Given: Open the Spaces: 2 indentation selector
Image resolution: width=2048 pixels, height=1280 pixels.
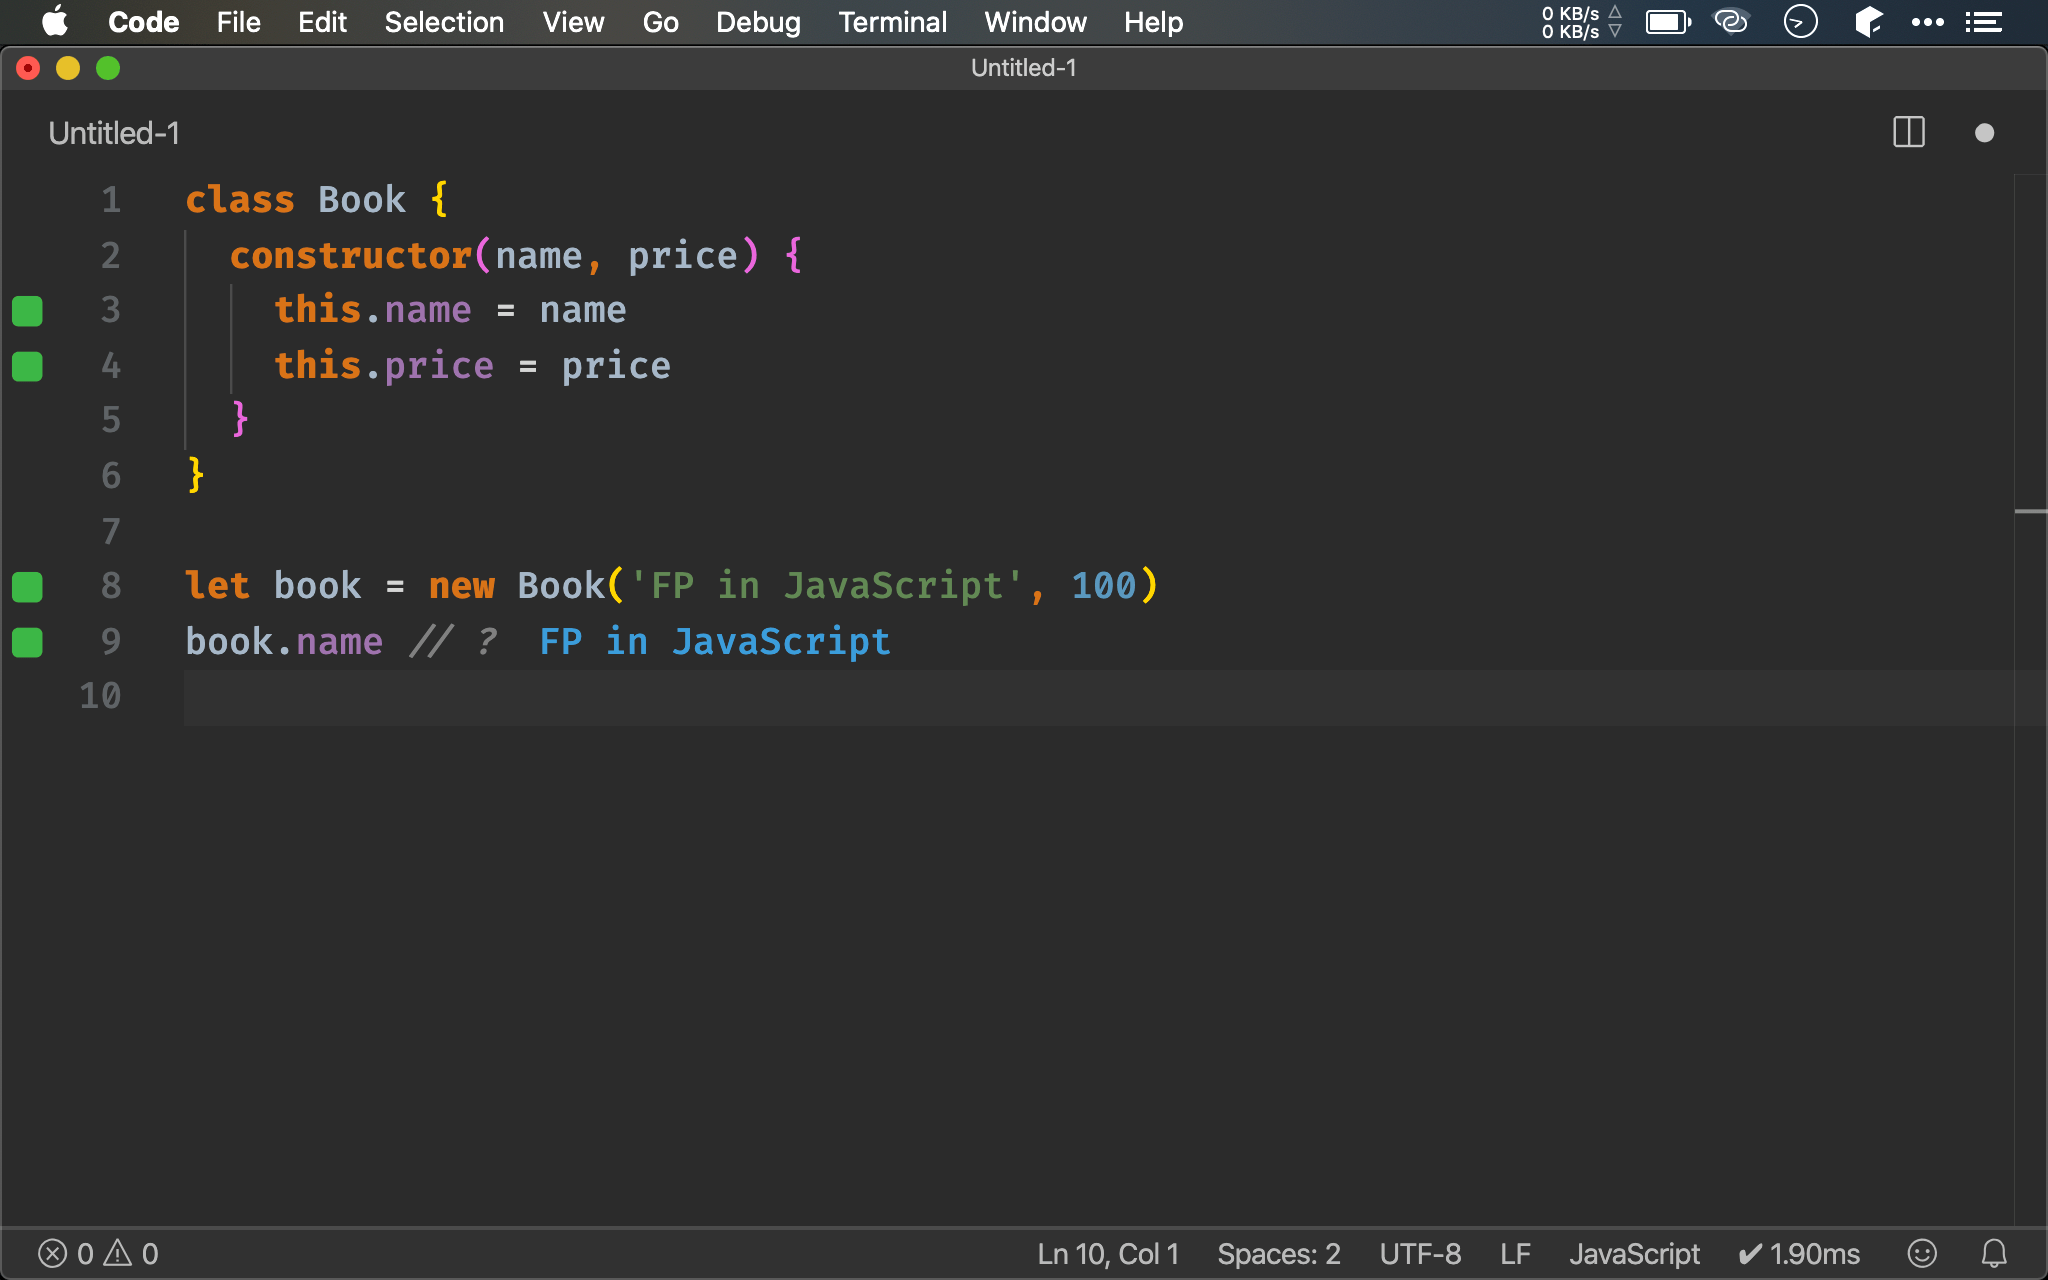Looking at the screenshot, I should tap(1278, 1253).
